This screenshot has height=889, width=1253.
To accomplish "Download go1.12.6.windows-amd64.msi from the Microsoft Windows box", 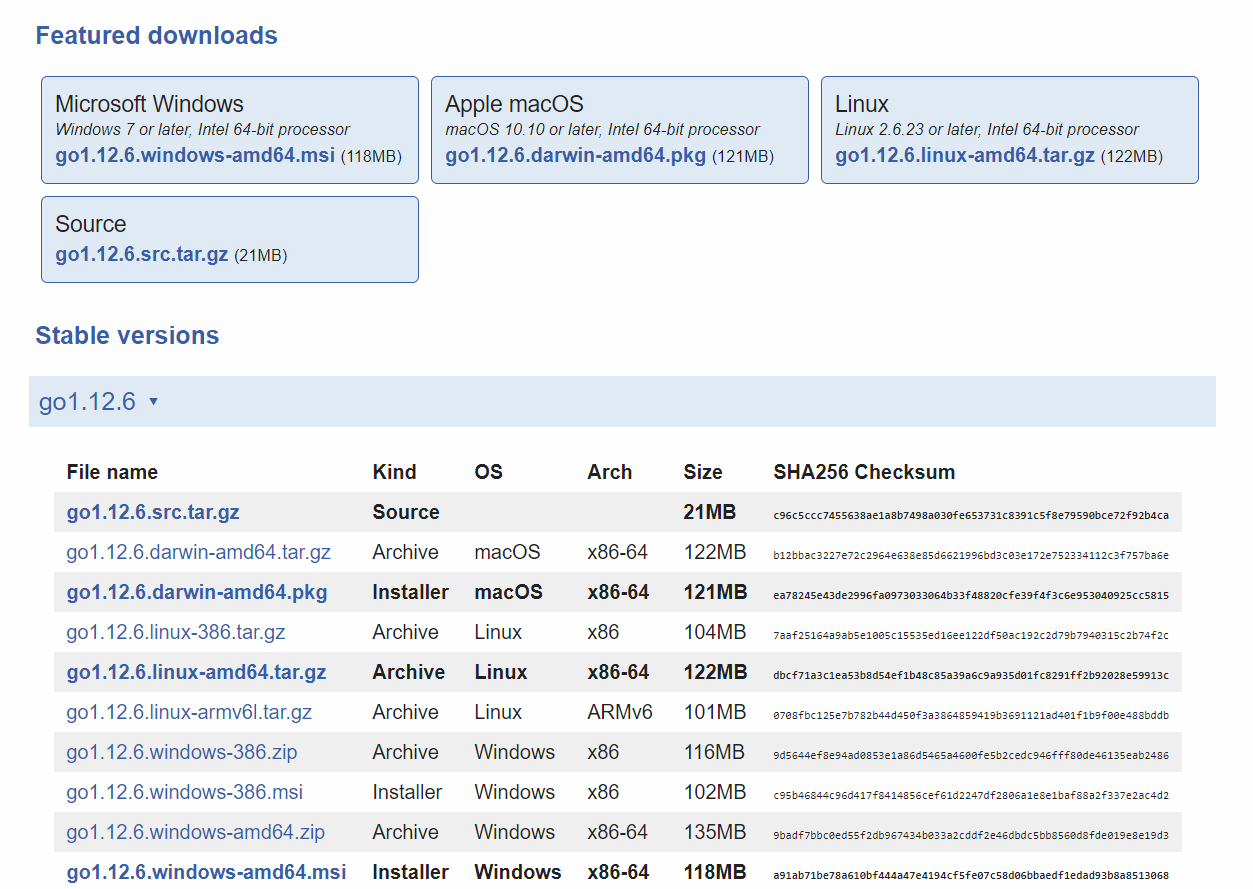I will click(195, 156).
